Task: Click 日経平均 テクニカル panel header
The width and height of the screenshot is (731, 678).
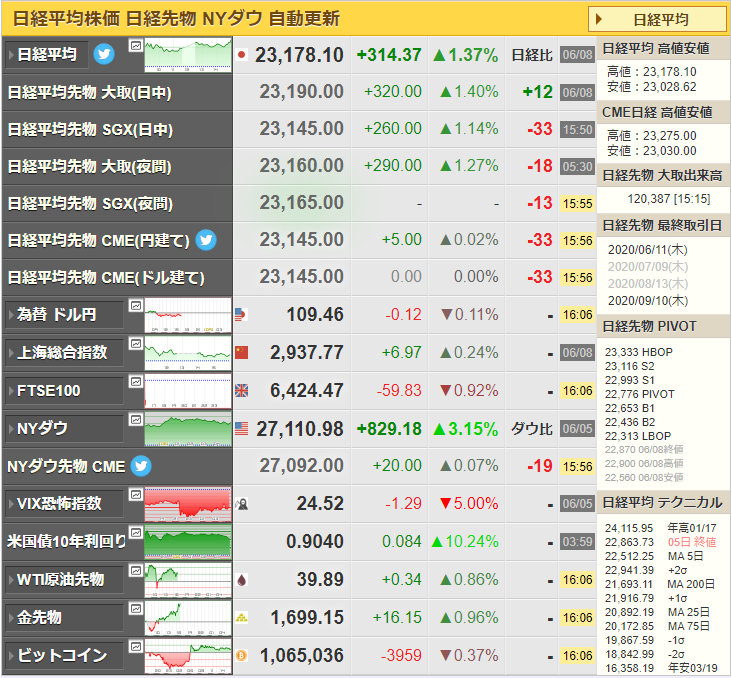Action: [x=663, y=503]
